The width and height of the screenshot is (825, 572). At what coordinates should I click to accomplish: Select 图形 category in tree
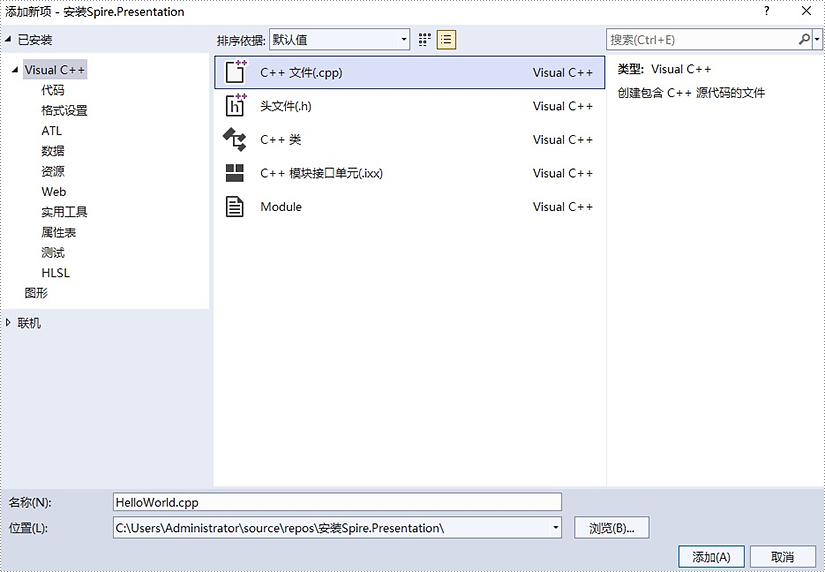click(x=36, y=293)
